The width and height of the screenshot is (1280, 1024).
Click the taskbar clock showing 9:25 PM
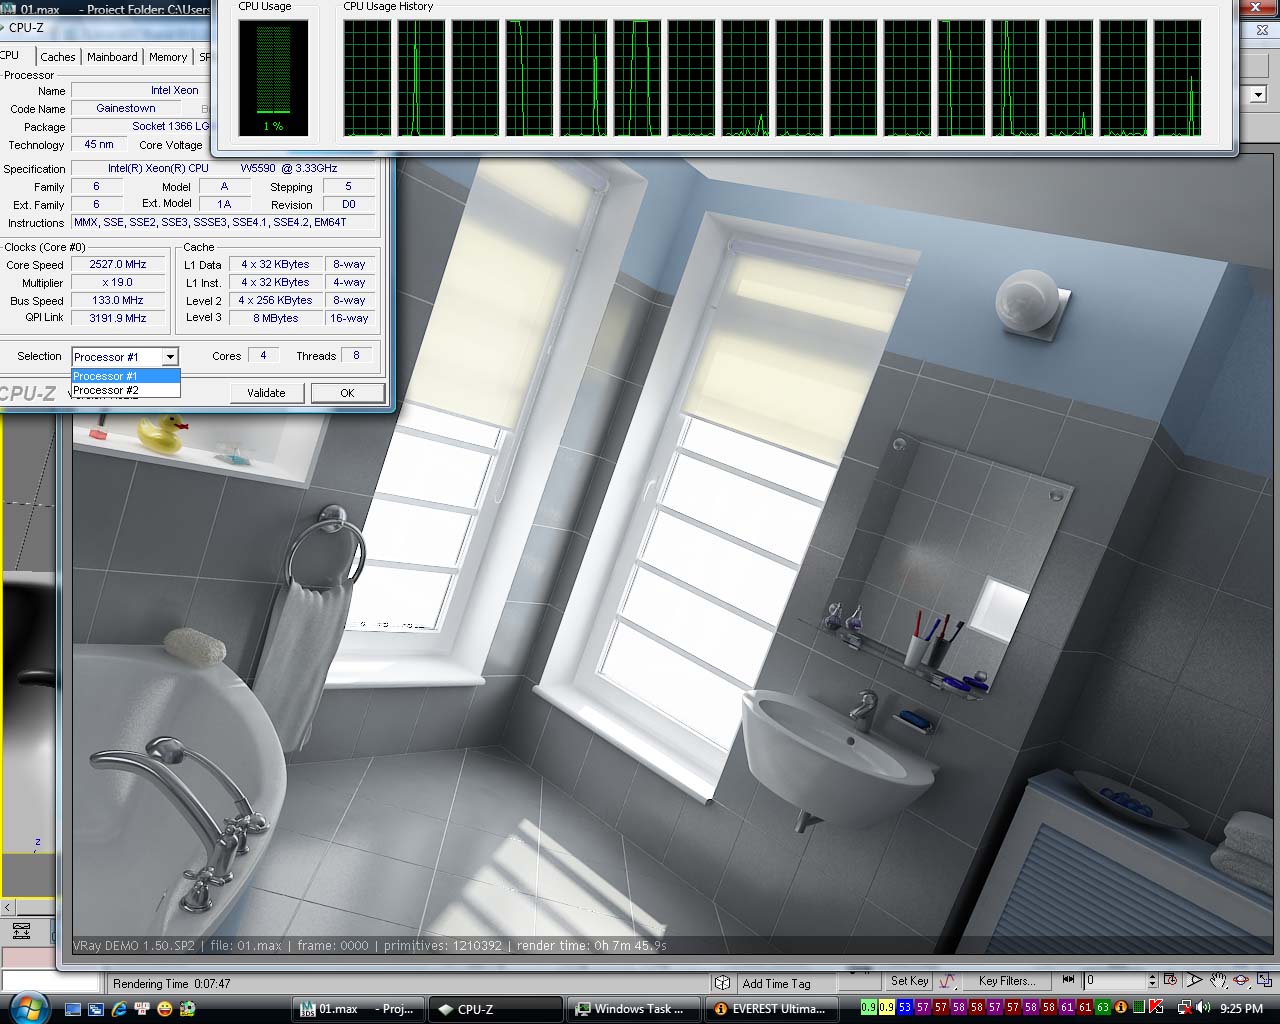[1241, 1008]
